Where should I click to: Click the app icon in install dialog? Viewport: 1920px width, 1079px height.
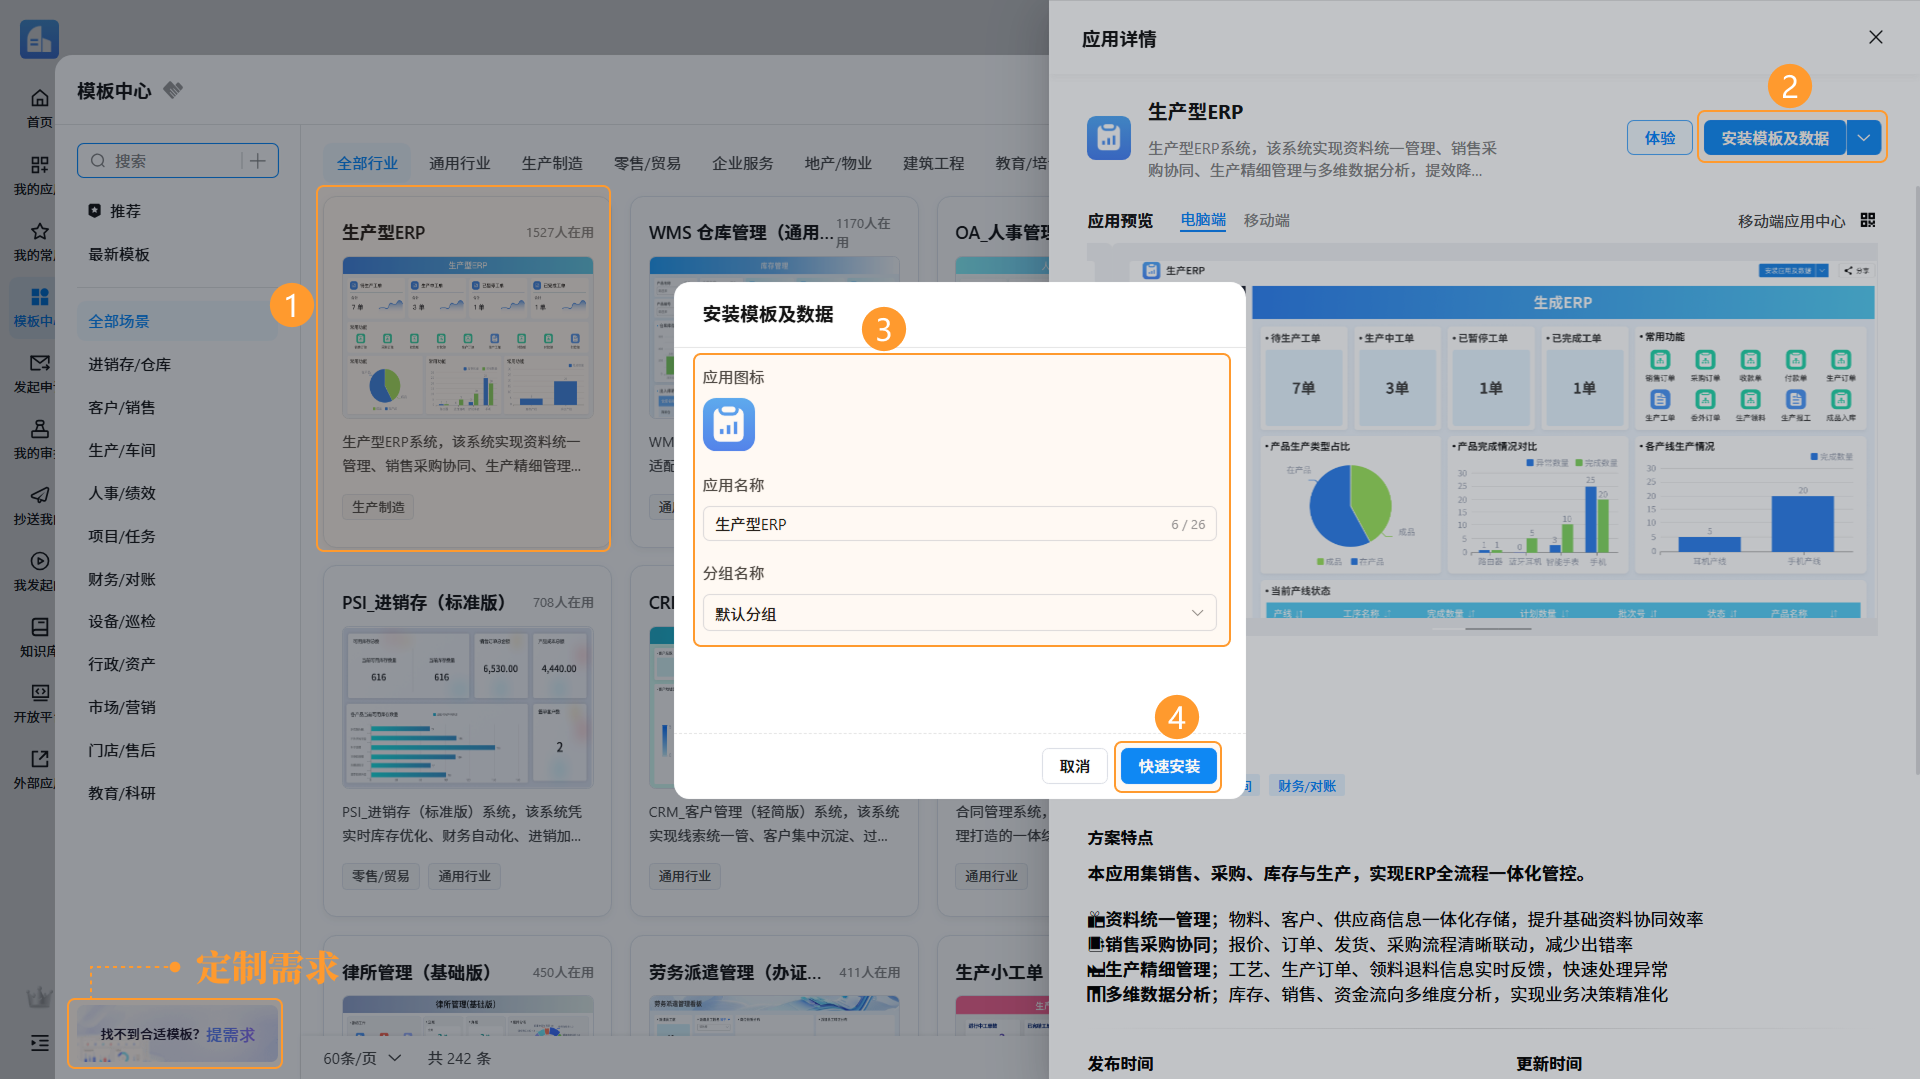(728, 424)
